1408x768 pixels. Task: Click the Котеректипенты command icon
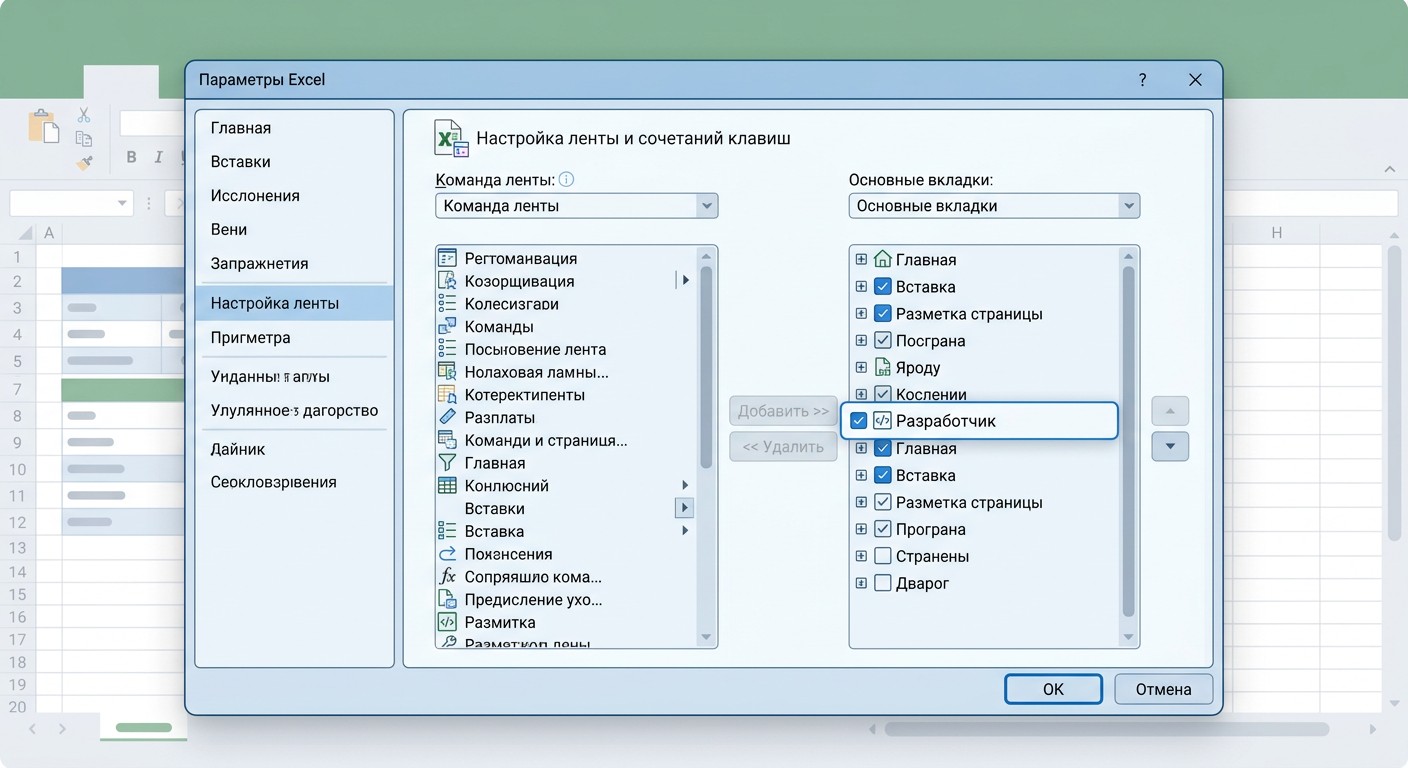click(x=447, y=394)
